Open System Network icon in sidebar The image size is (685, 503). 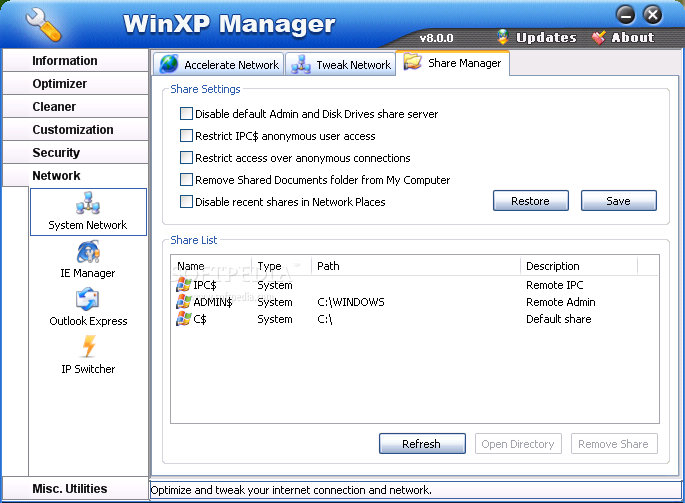tap(88, 203)
